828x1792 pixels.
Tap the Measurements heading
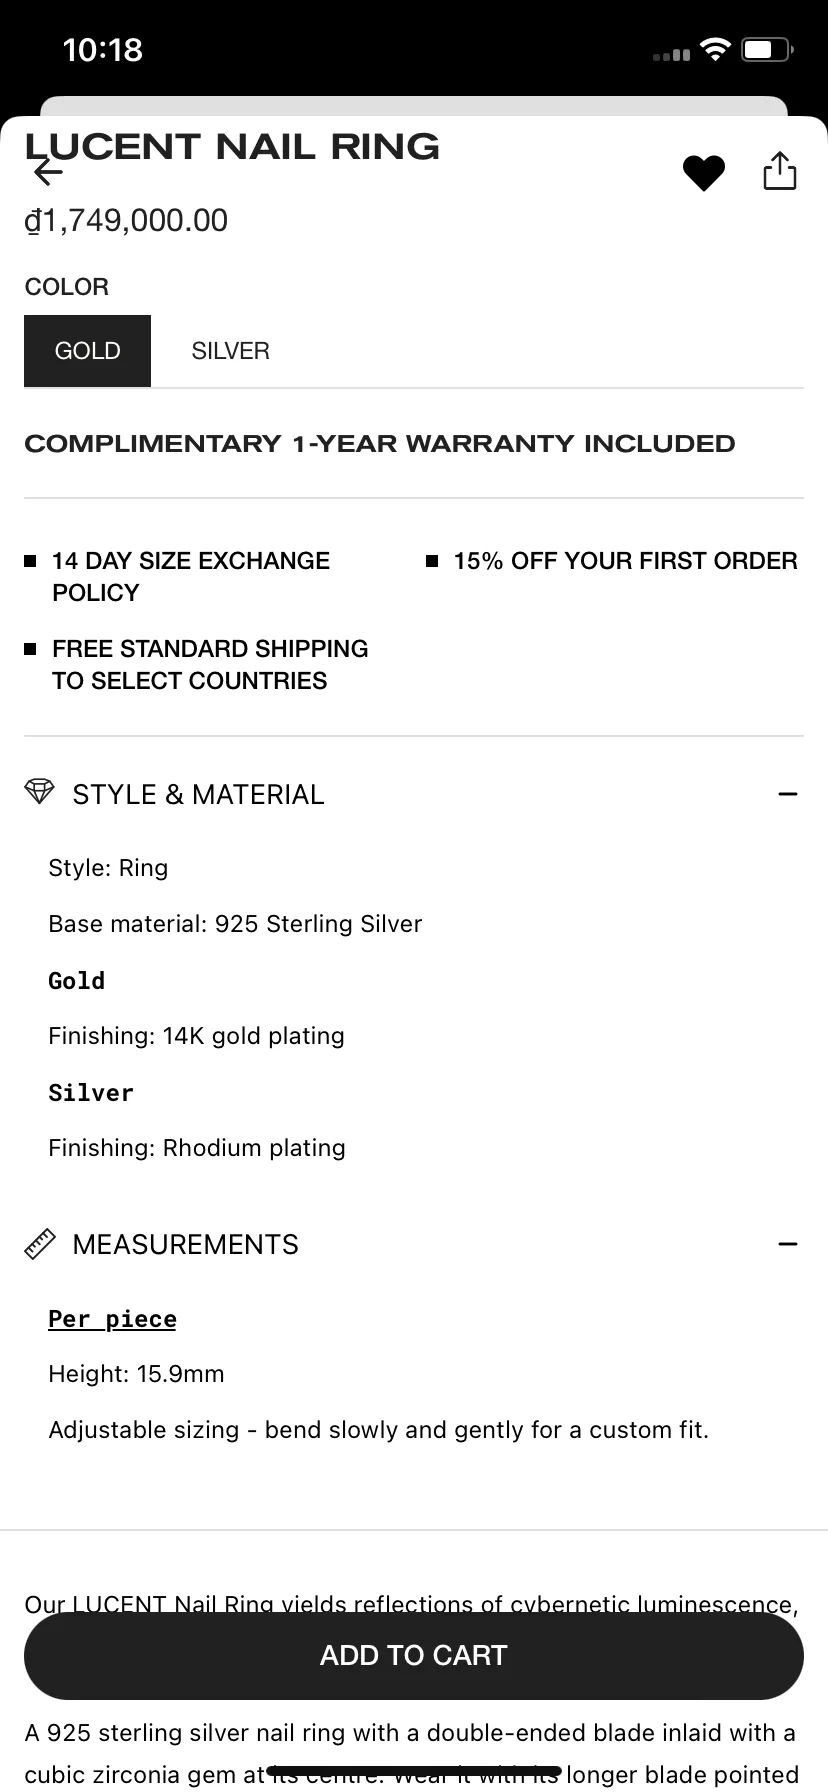pyautogui.click(x=186, y=1244)
